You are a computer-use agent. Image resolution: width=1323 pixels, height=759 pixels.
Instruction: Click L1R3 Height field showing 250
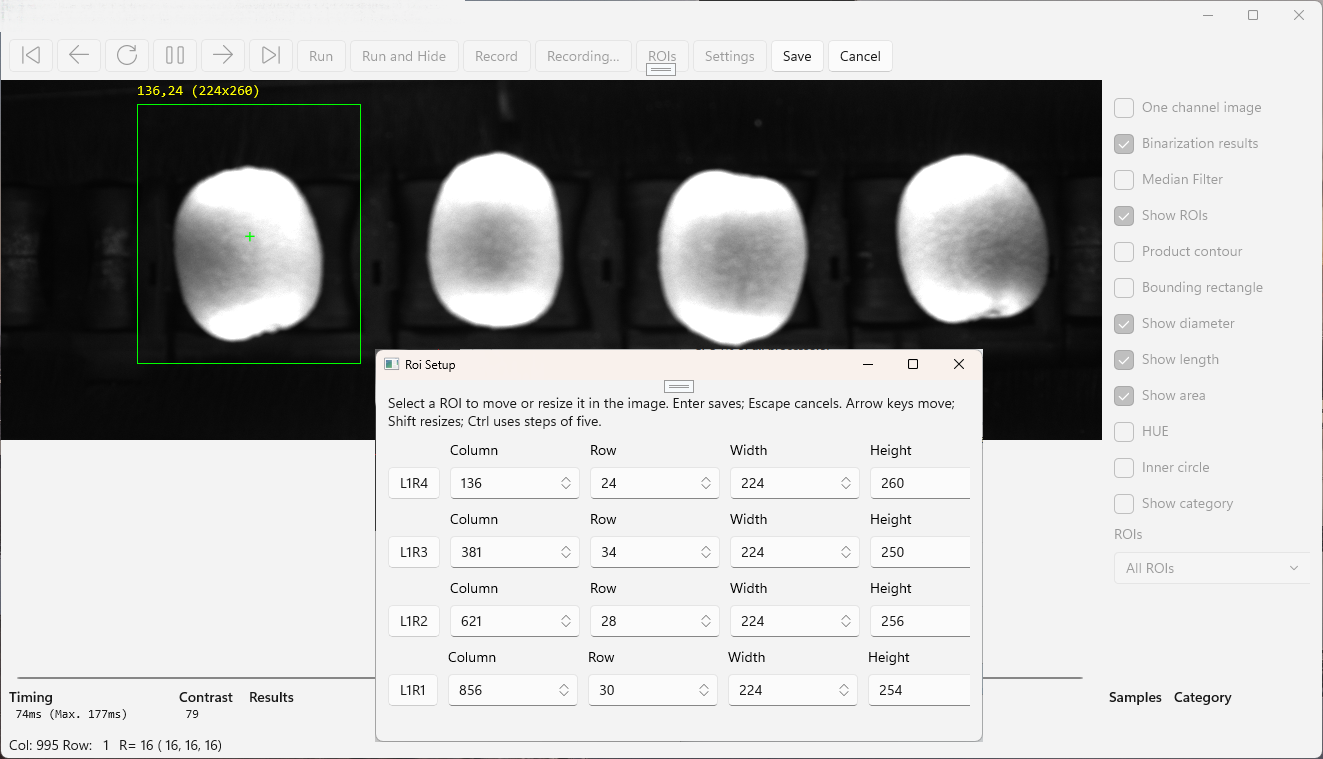(x=920, y=552)
